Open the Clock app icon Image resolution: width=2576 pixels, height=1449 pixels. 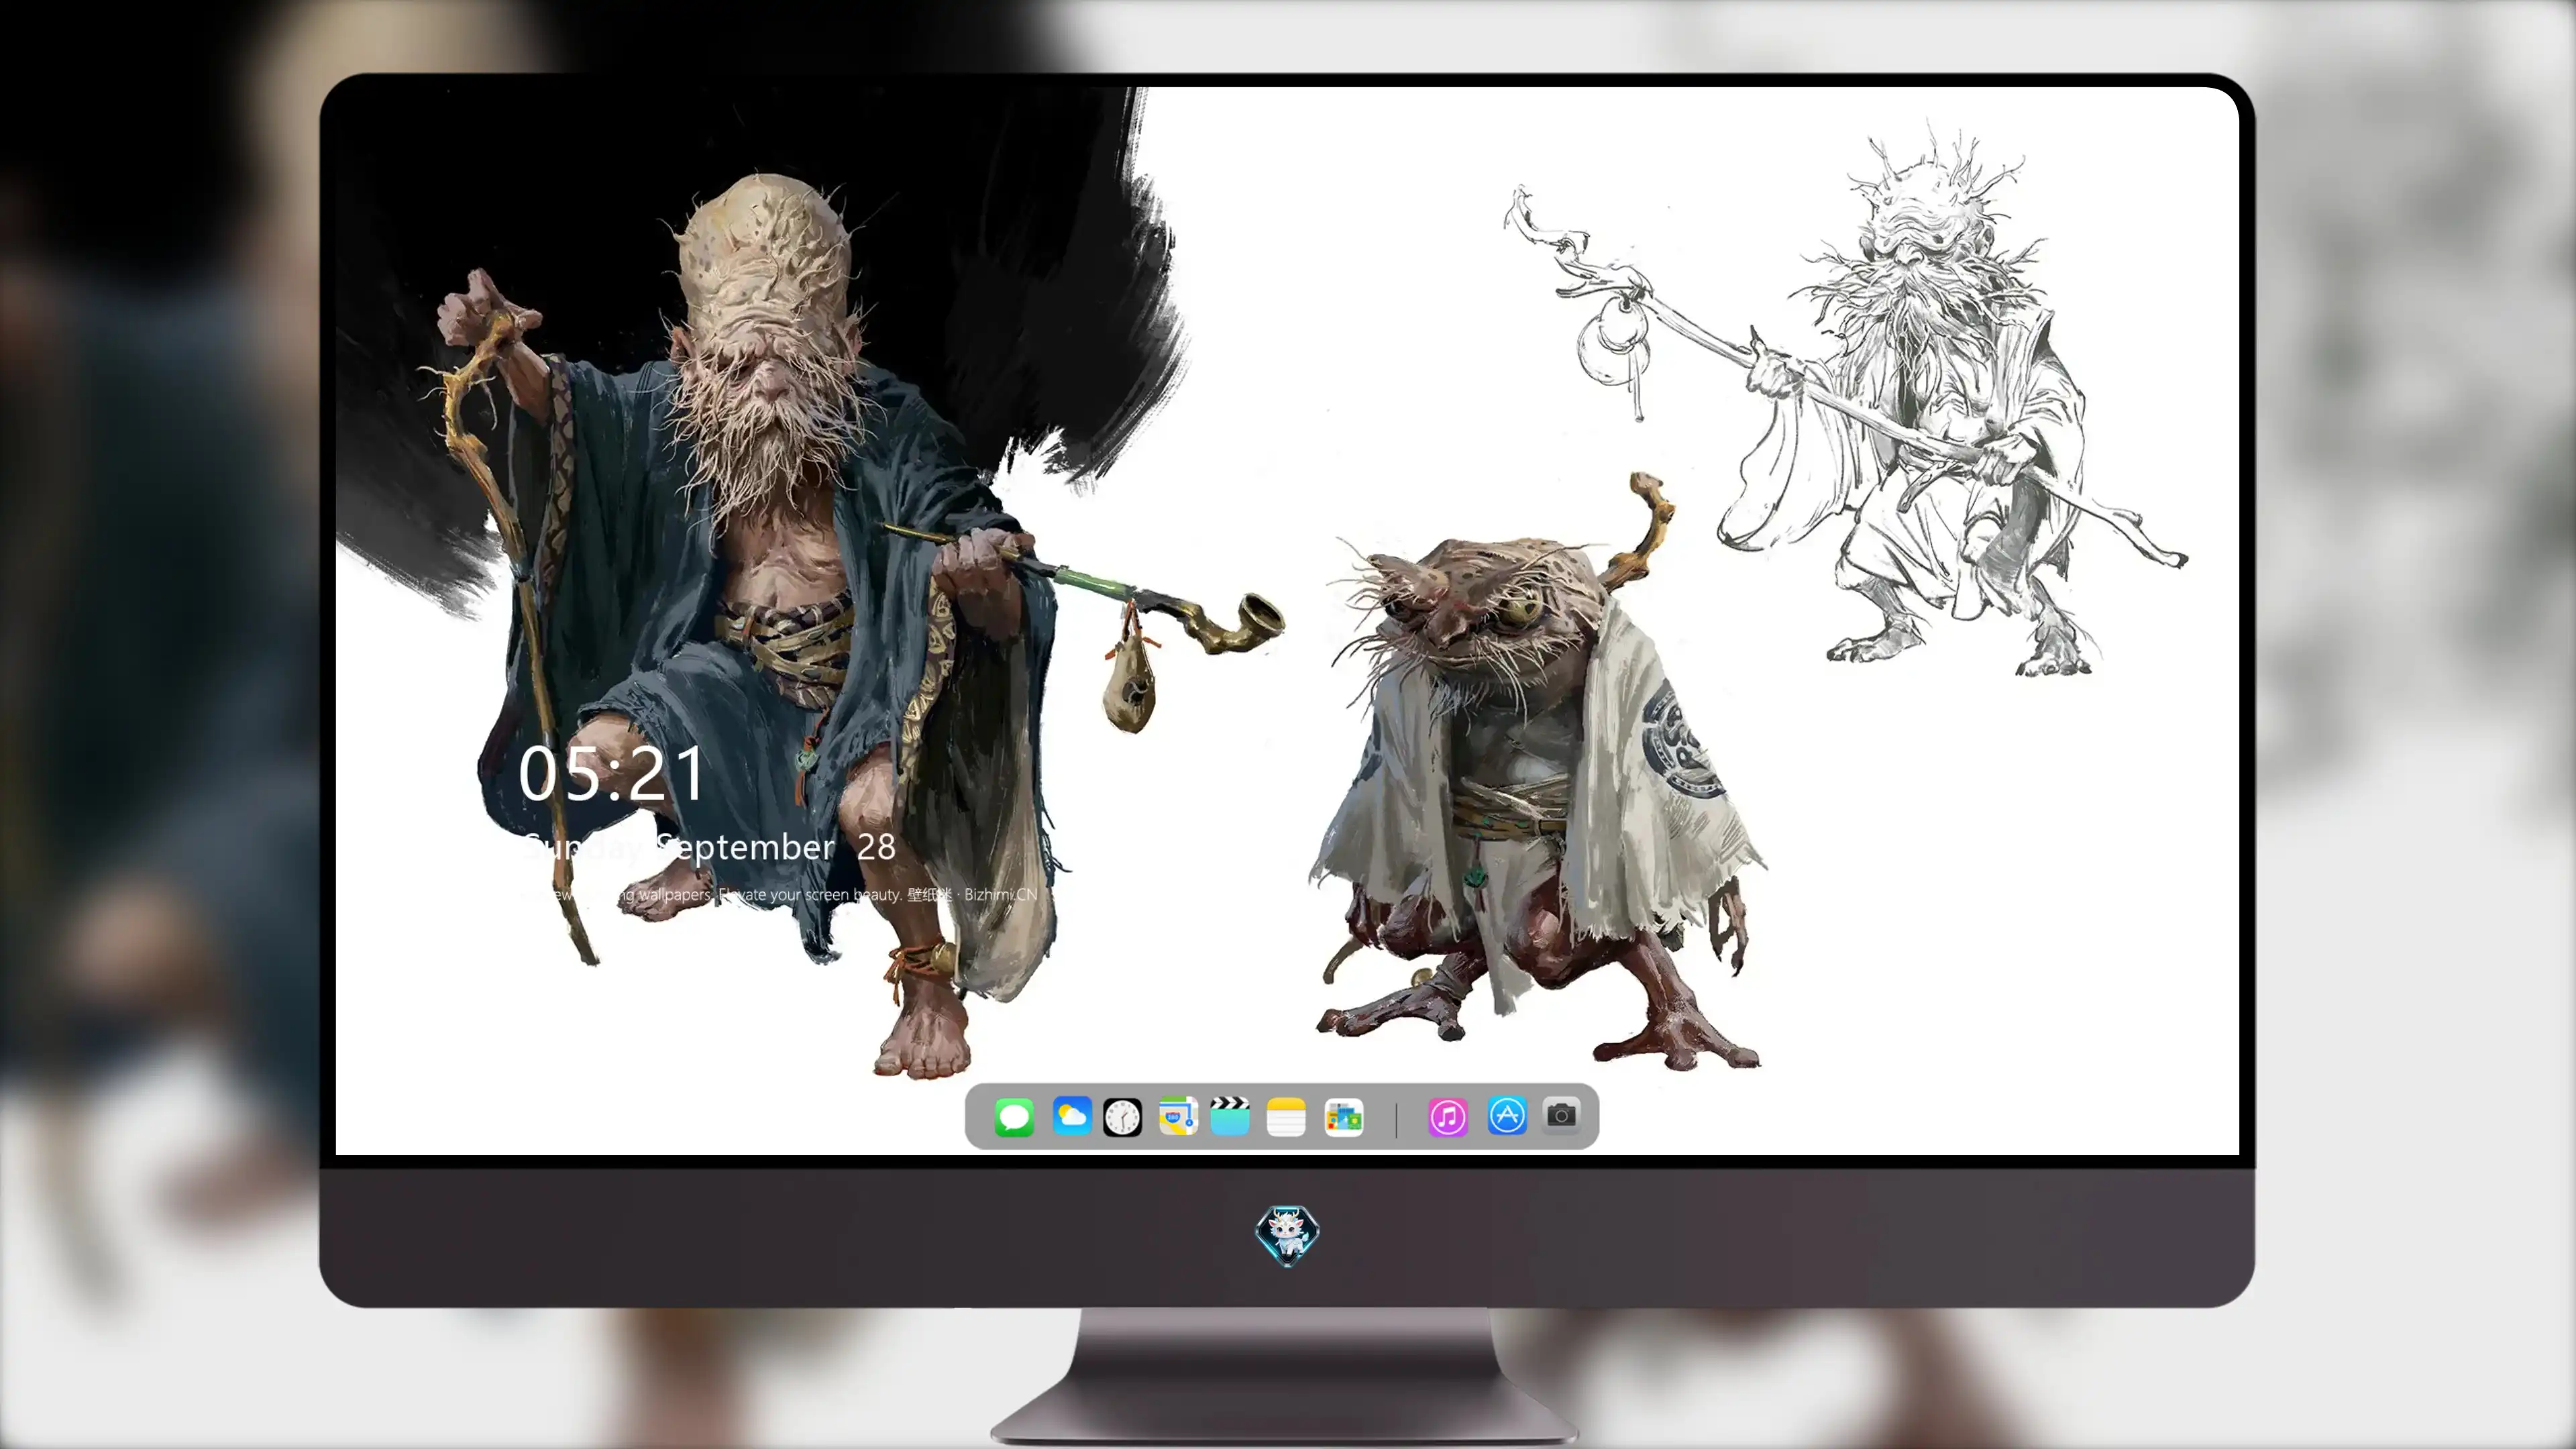click(1122, 1117)
